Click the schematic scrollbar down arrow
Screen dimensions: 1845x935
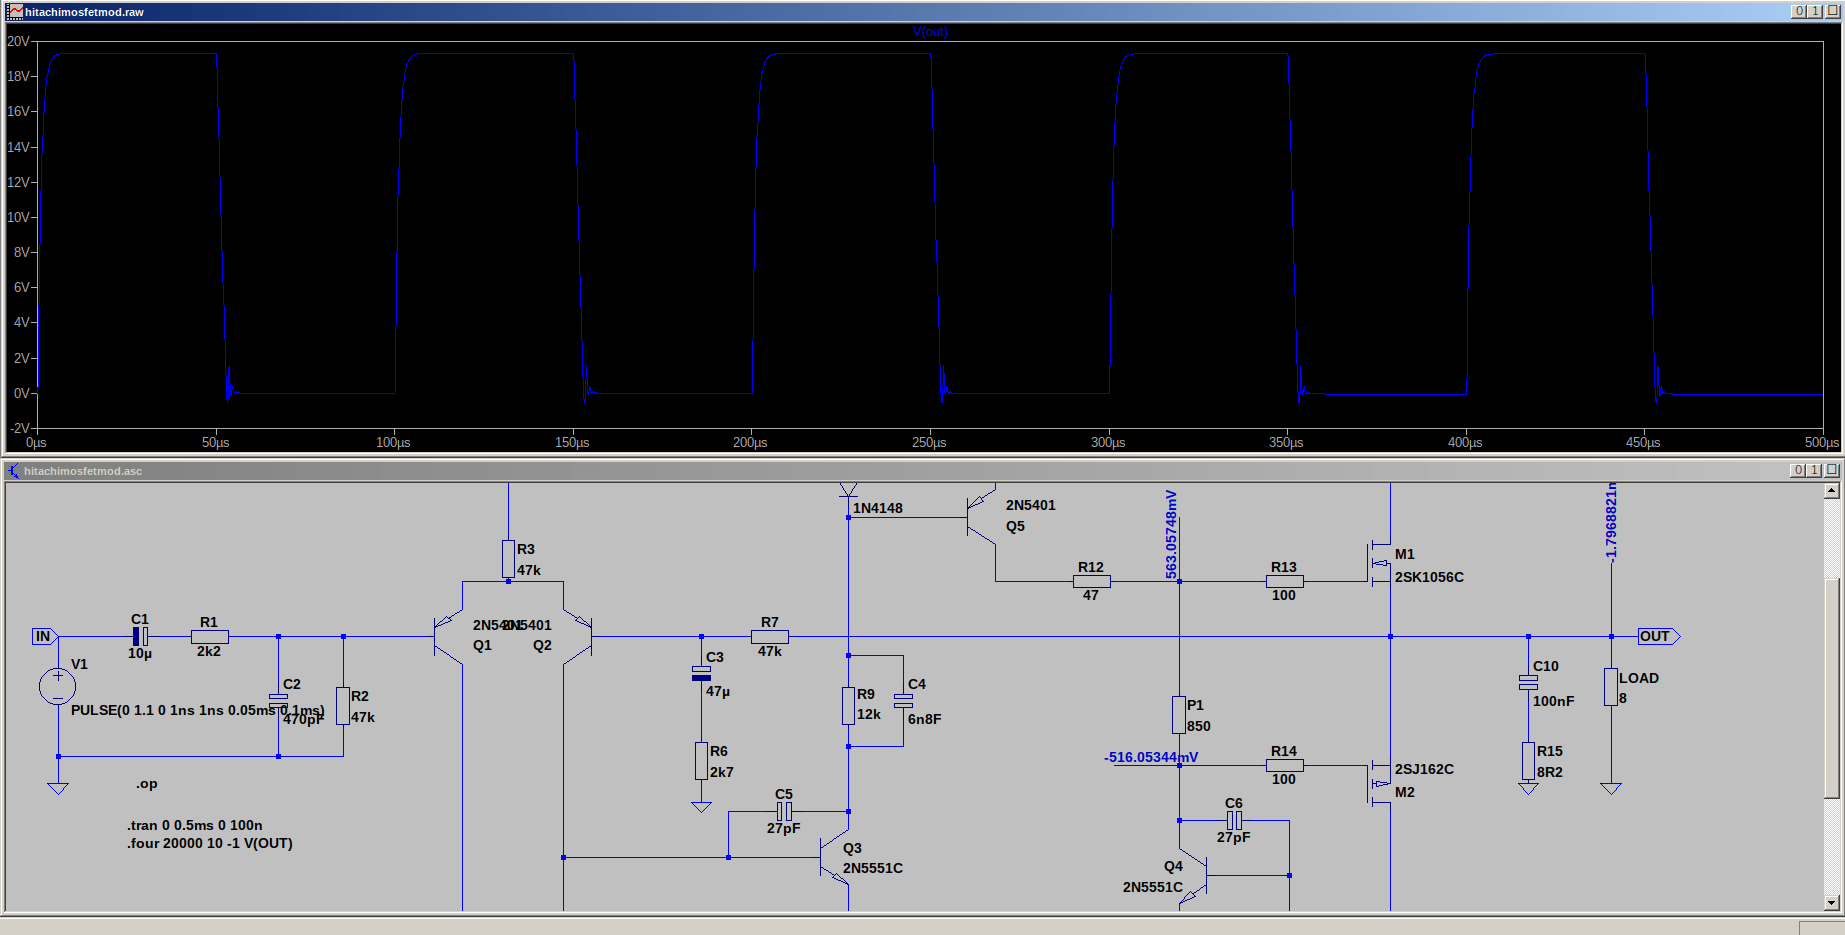1832,903
